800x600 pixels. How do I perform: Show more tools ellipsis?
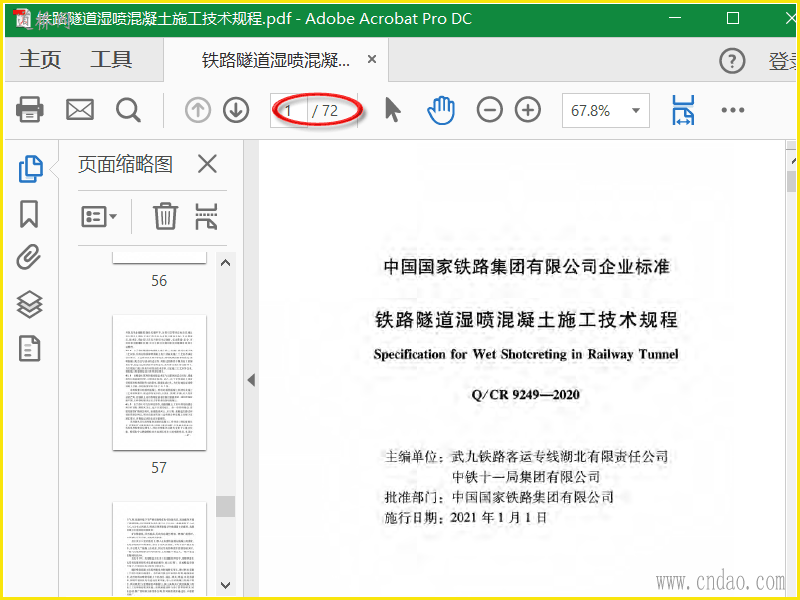click(733, 110)
